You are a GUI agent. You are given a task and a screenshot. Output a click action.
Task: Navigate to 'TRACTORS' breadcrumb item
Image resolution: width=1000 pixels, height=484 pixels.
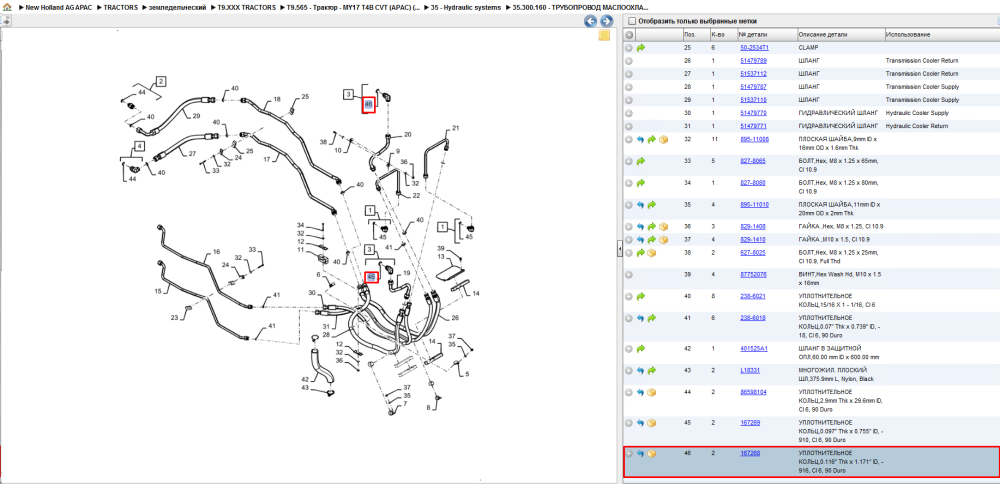pyautogui.click(x=119, y=8)
